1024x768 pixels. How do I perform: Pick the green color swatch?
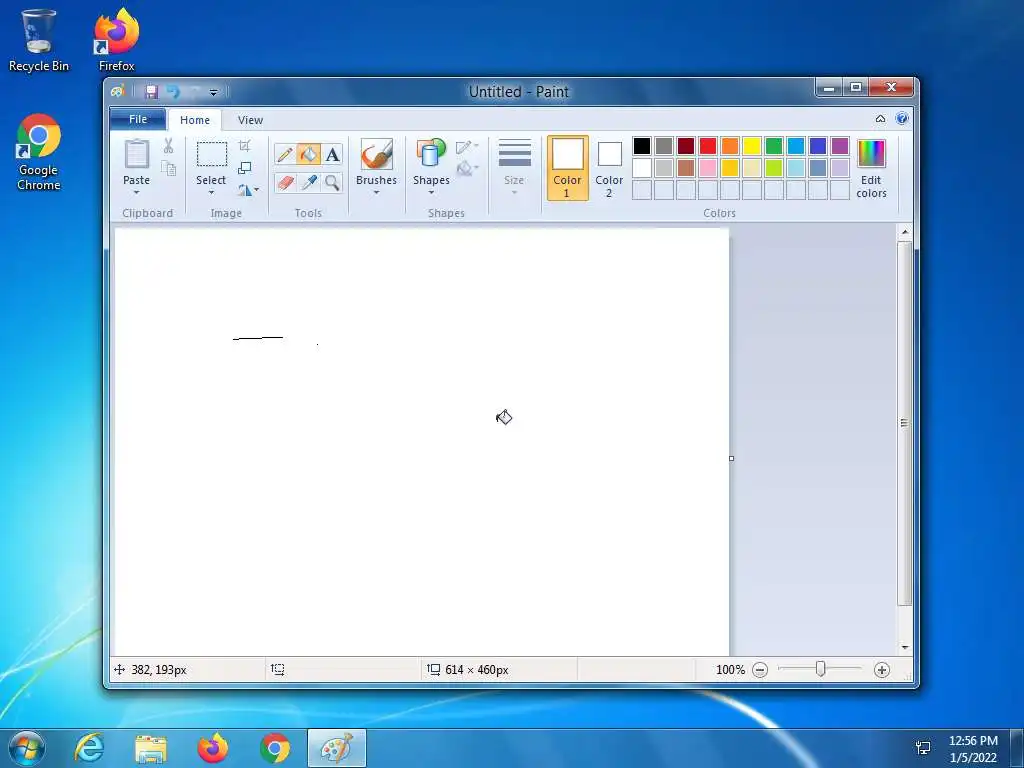[774, 146]
